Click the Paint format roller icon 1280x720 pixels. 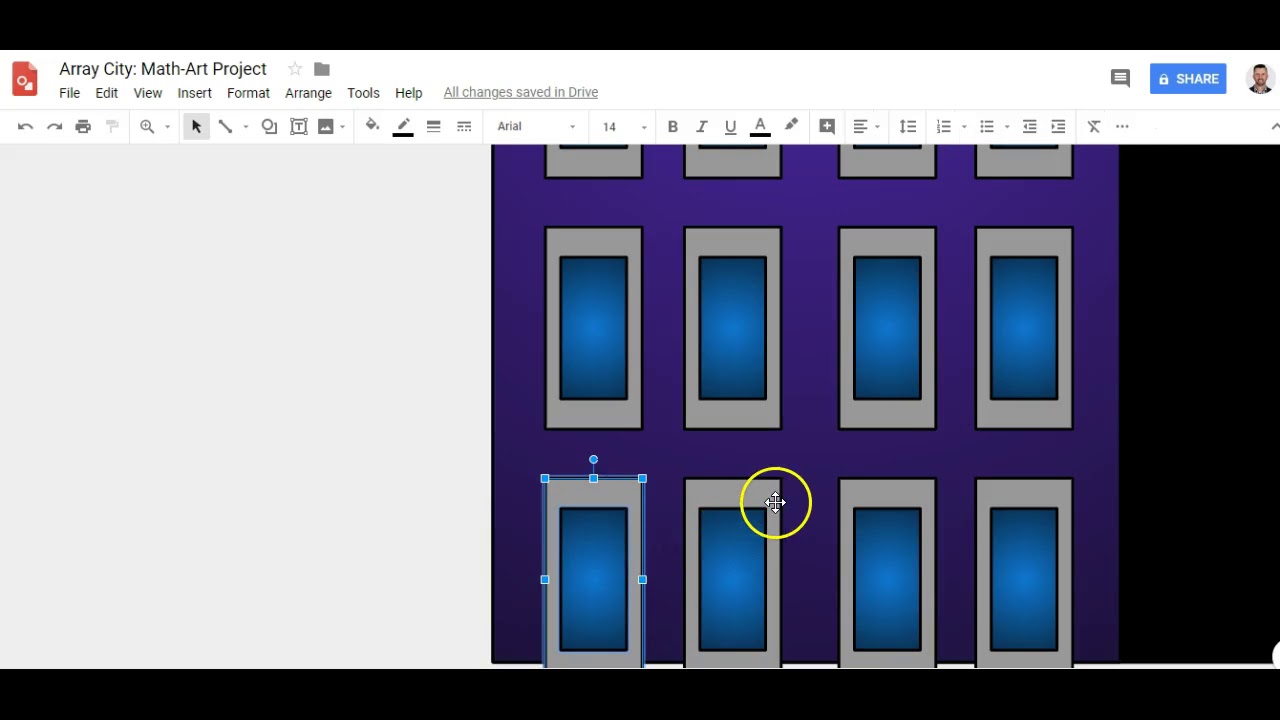point(112,127)
